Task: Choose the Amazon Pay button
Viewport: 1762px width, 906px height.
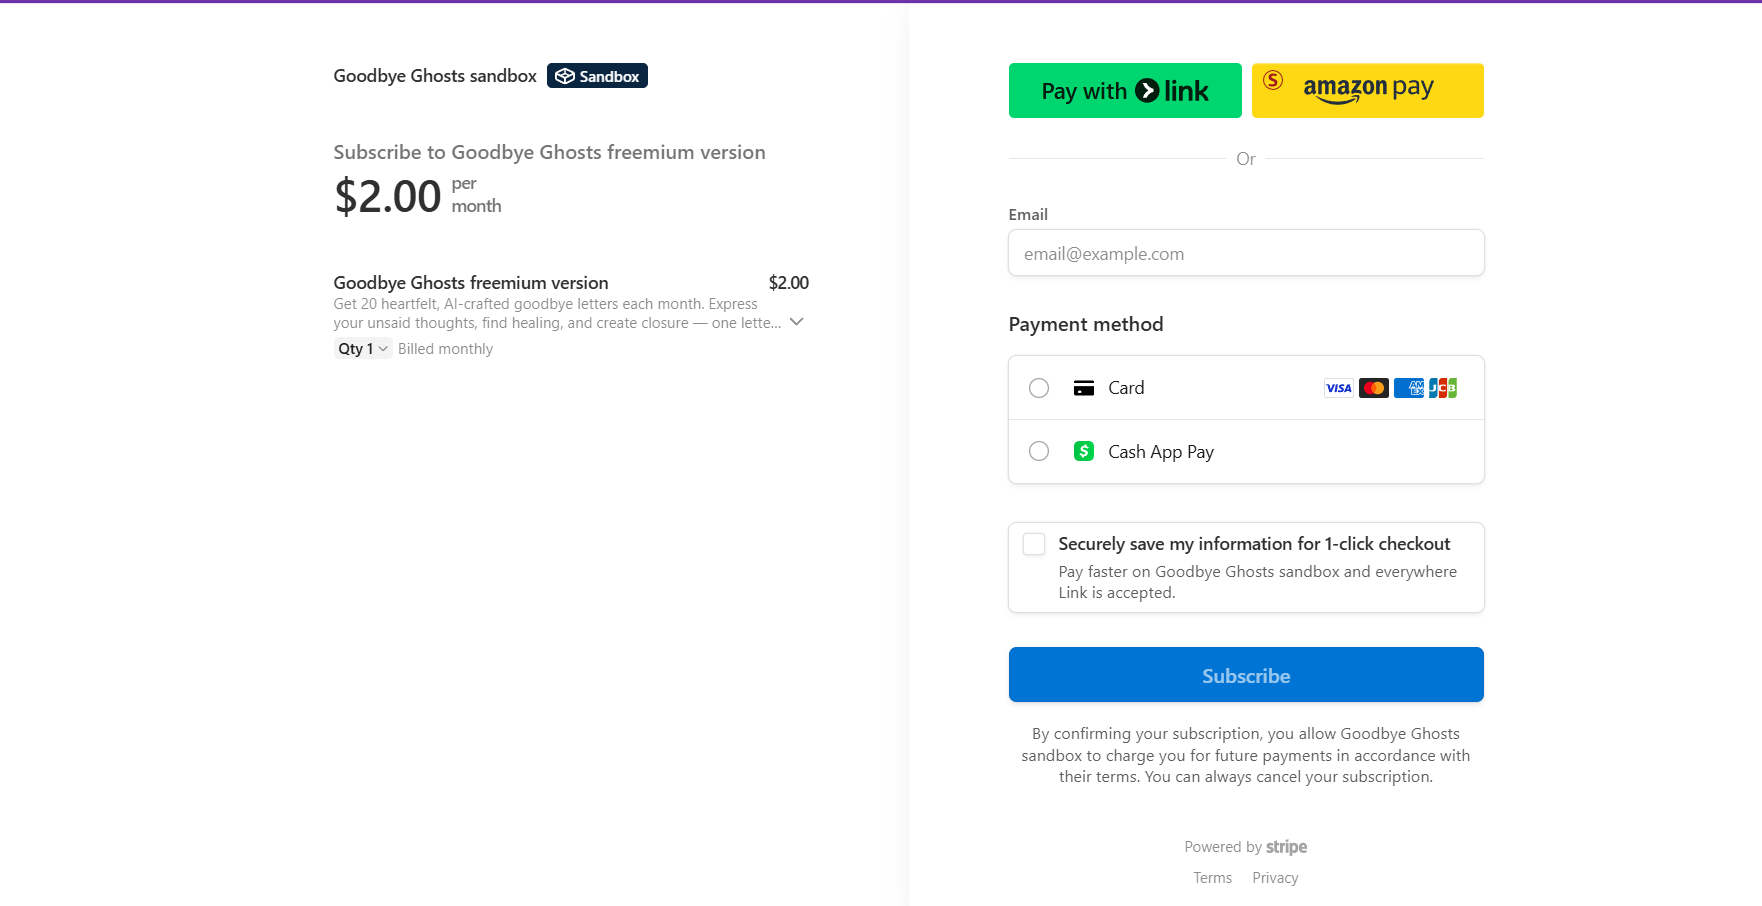Action: tap(1367, 91)
